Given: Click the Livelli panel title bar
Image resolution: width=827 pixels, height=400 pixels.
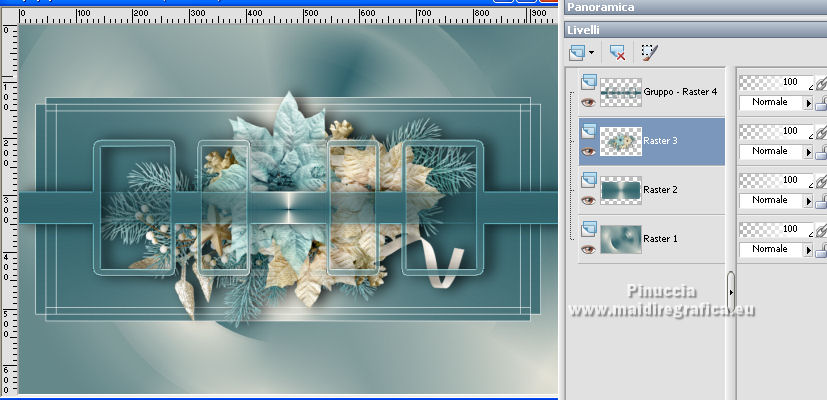Looking at the screenshot, I should [x=696, y=30].
